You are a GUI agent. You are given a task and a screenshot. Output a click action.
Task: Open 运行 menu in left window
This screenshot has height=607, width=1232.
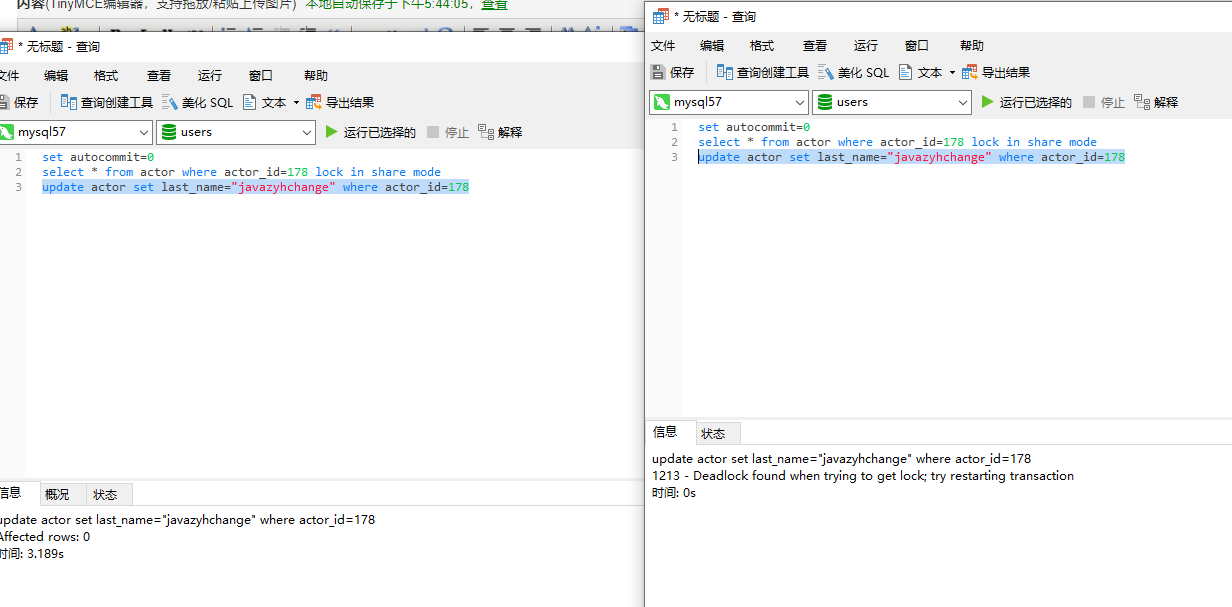210,75
